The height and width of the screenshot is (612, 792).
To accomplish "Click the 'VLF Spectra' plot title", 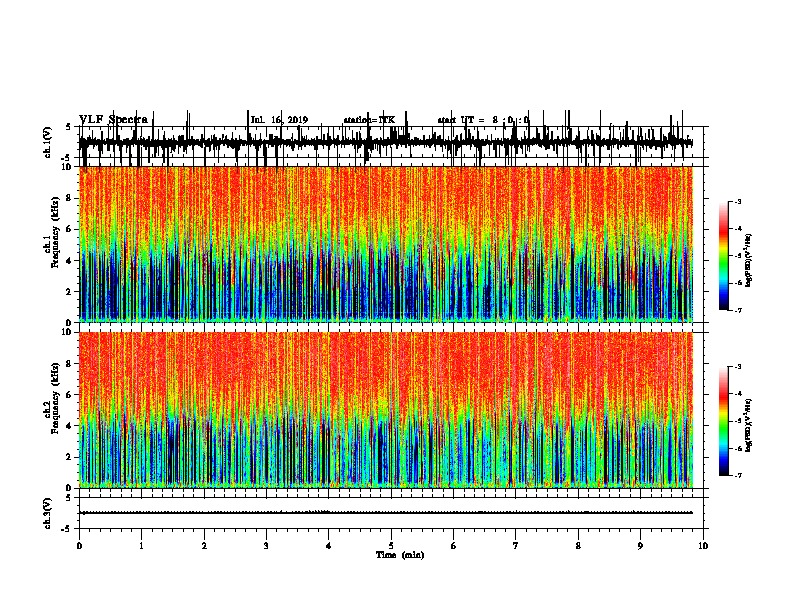I will tap(114, 120).
